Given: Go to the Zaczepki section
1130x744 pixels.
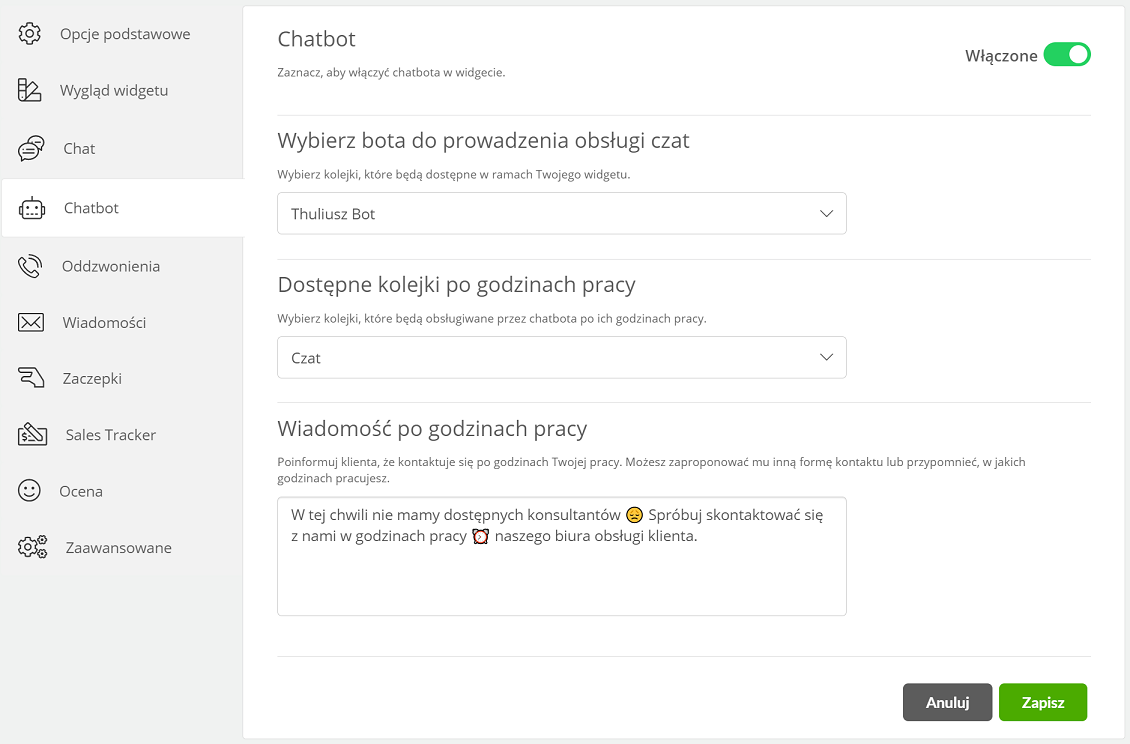Looking at the screenshot, I should [92, 378].
